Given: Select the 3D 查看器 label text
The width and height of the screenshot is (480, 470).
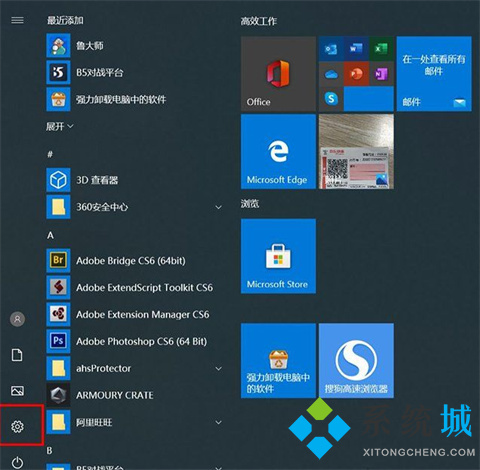Looking at the screenshot, I should click(97, 180).
